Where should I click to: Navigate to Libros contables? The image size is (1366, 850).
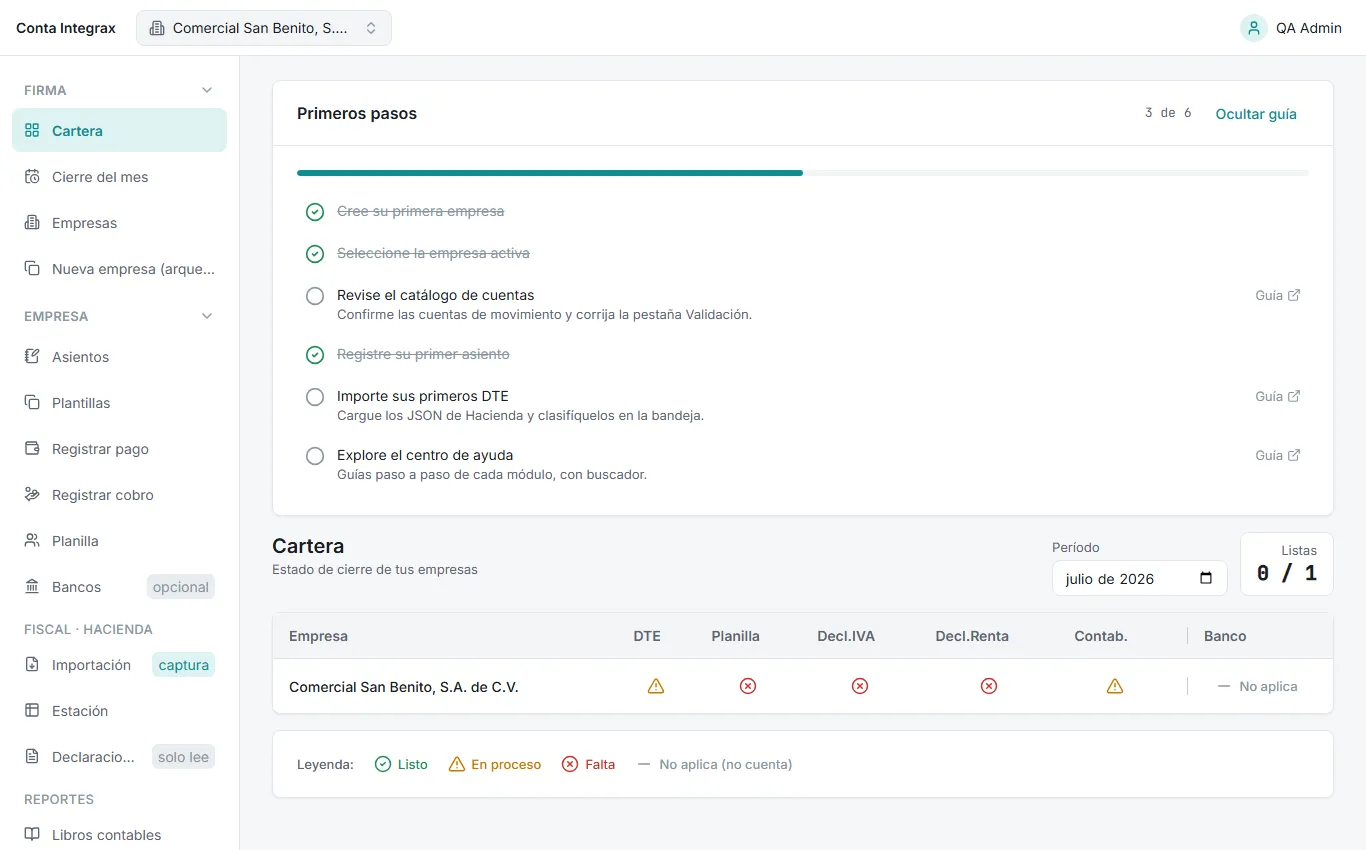[120, 834]
